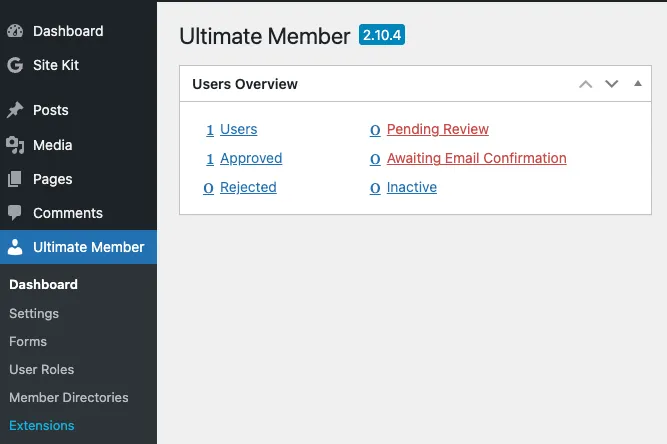
Task: Move Users Overview panel up
Action: [586, 84]
